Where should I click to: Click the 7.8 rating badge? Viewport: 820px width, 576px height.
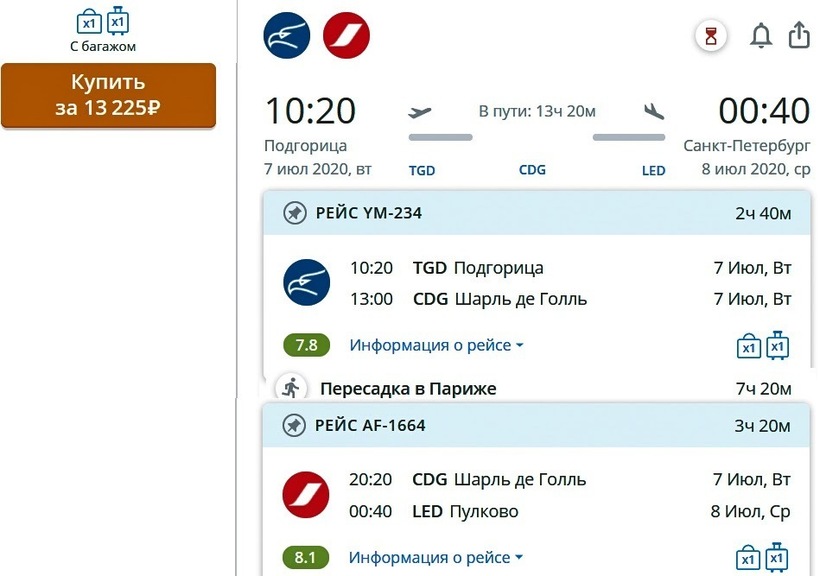click(307, 345)
